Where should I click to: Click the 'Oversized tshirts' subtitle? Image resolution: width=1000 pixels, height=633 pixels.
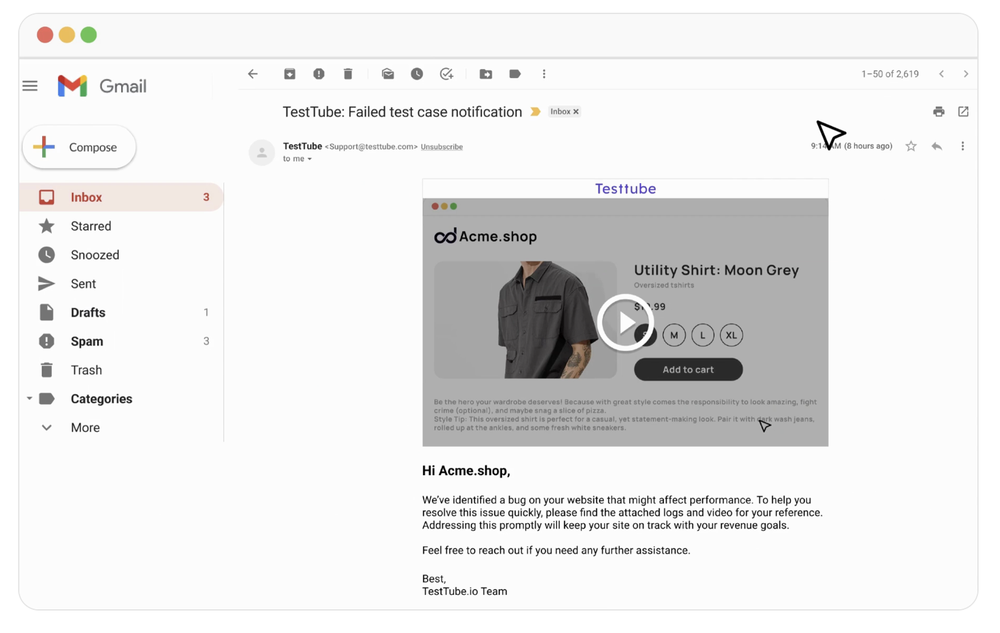[x=664, y=285]
